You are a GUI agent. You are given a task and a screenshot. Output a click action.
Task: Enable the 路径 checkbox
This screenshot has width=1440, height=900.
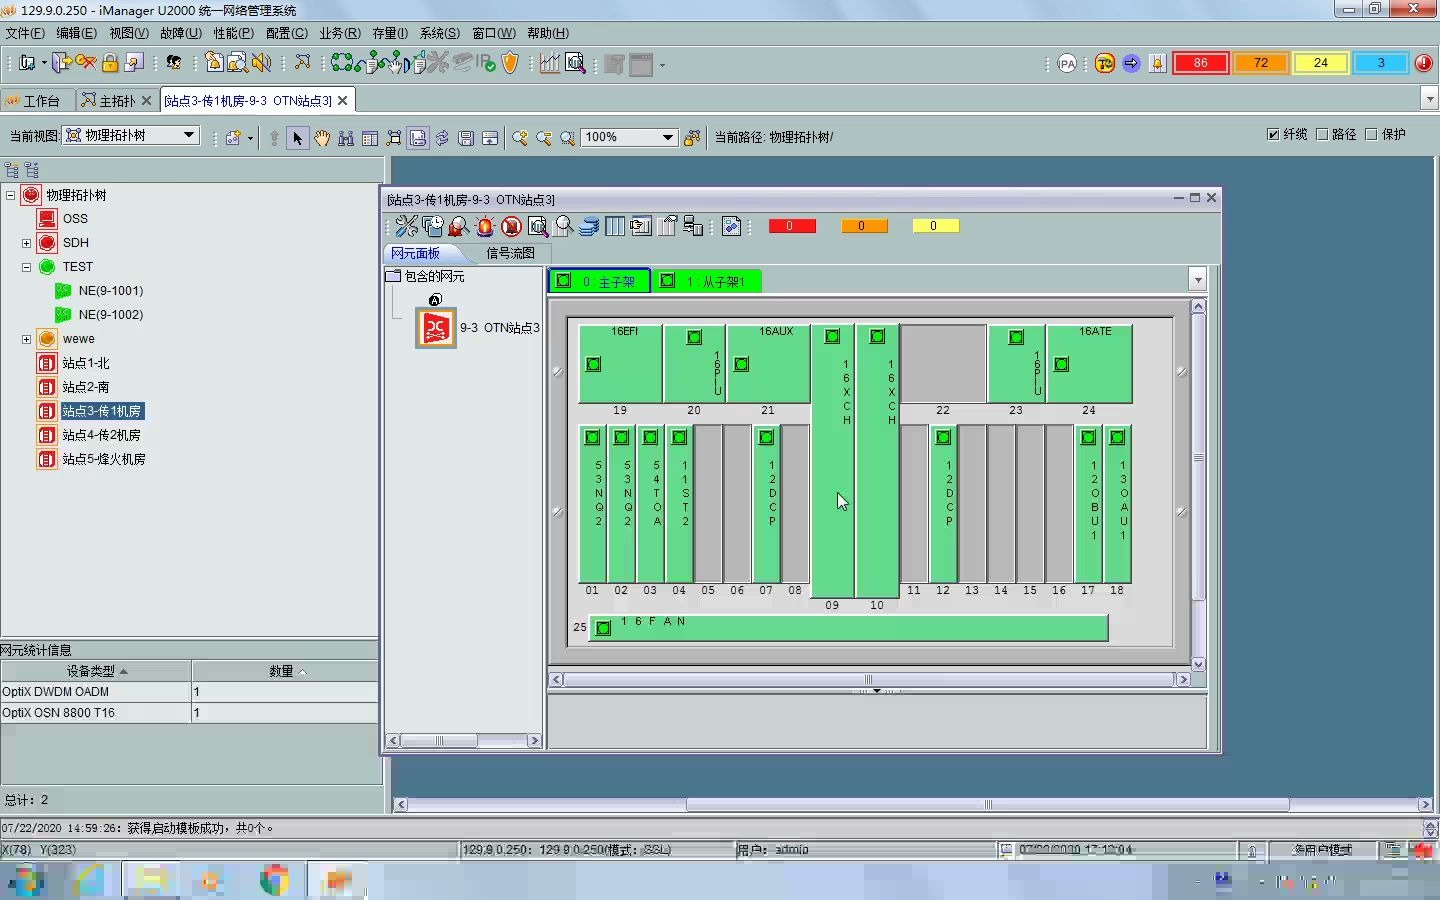[x=1322, y=134]
